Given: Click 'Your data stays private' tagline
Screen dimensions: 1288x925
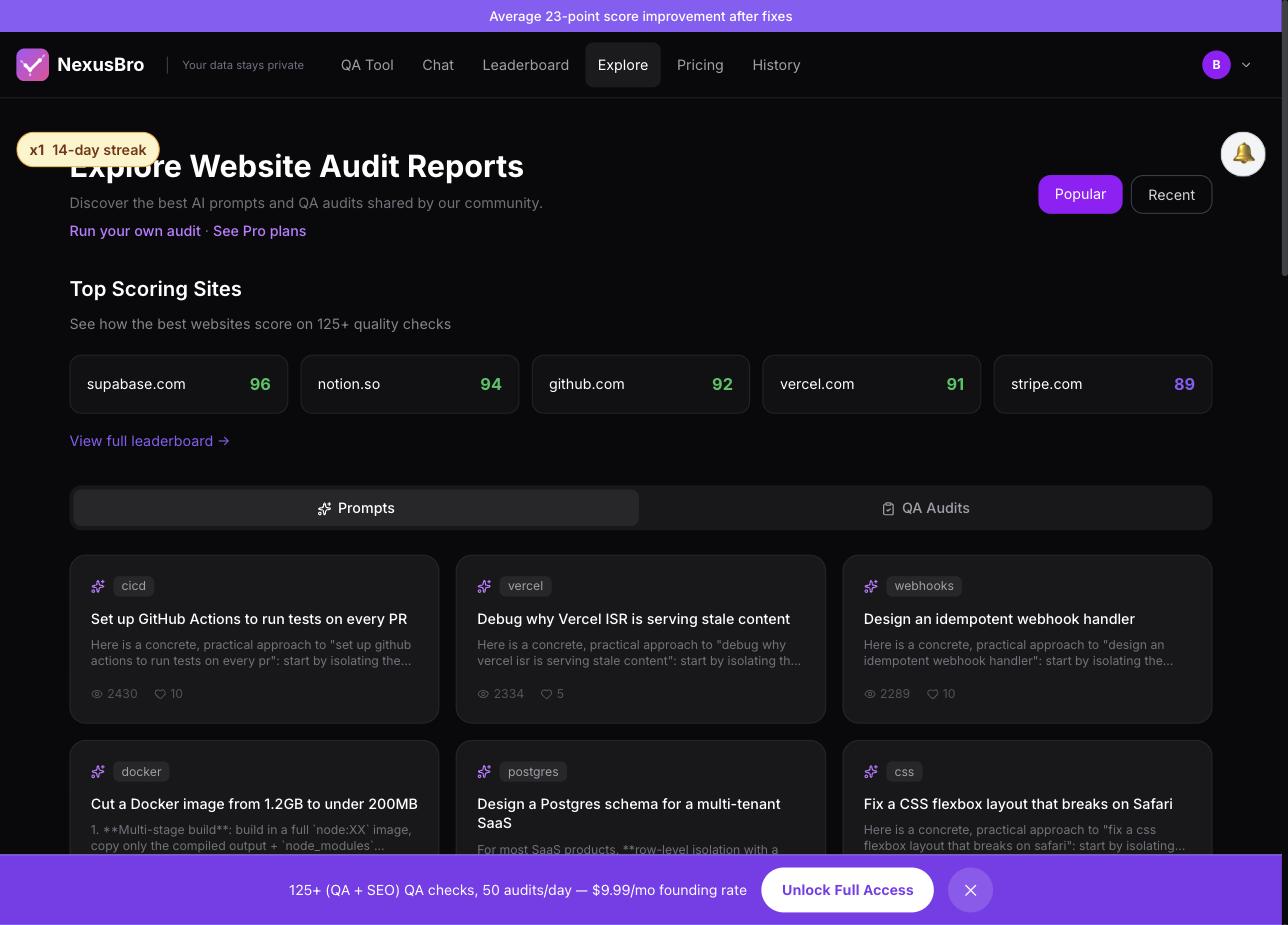Looking at the screenshot, I should 243,65.
